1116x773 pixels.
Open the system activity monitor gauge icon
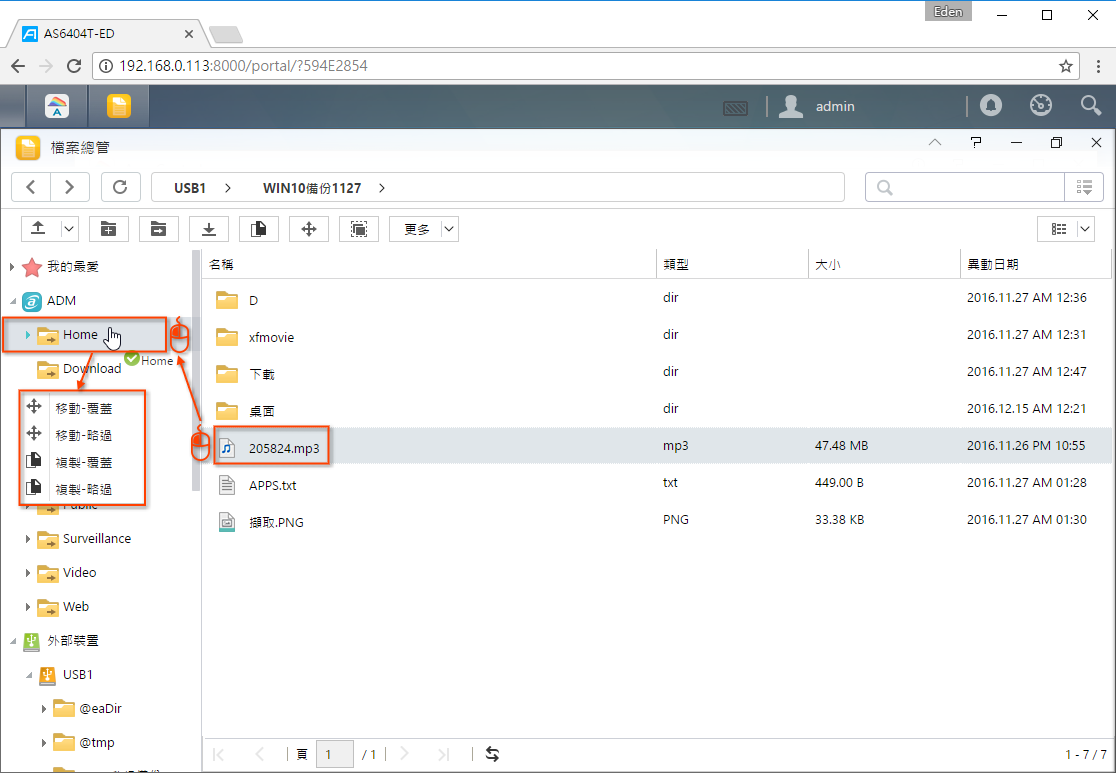(x=1041, y=105)
